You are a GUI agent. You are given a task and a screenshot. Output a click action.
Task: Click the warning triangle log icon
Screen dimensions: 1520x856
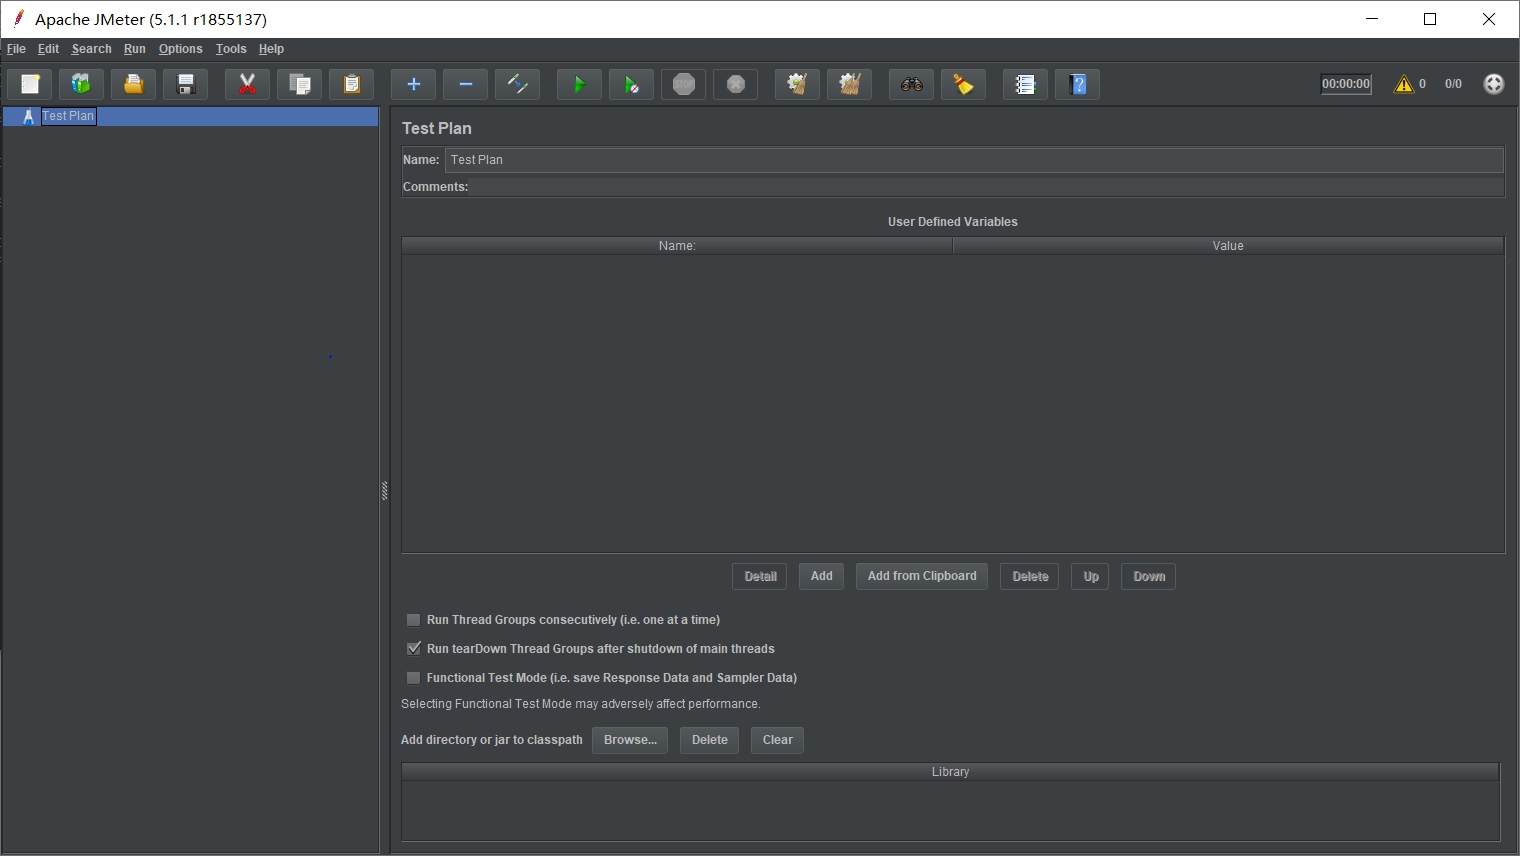tap(1404, 84)
